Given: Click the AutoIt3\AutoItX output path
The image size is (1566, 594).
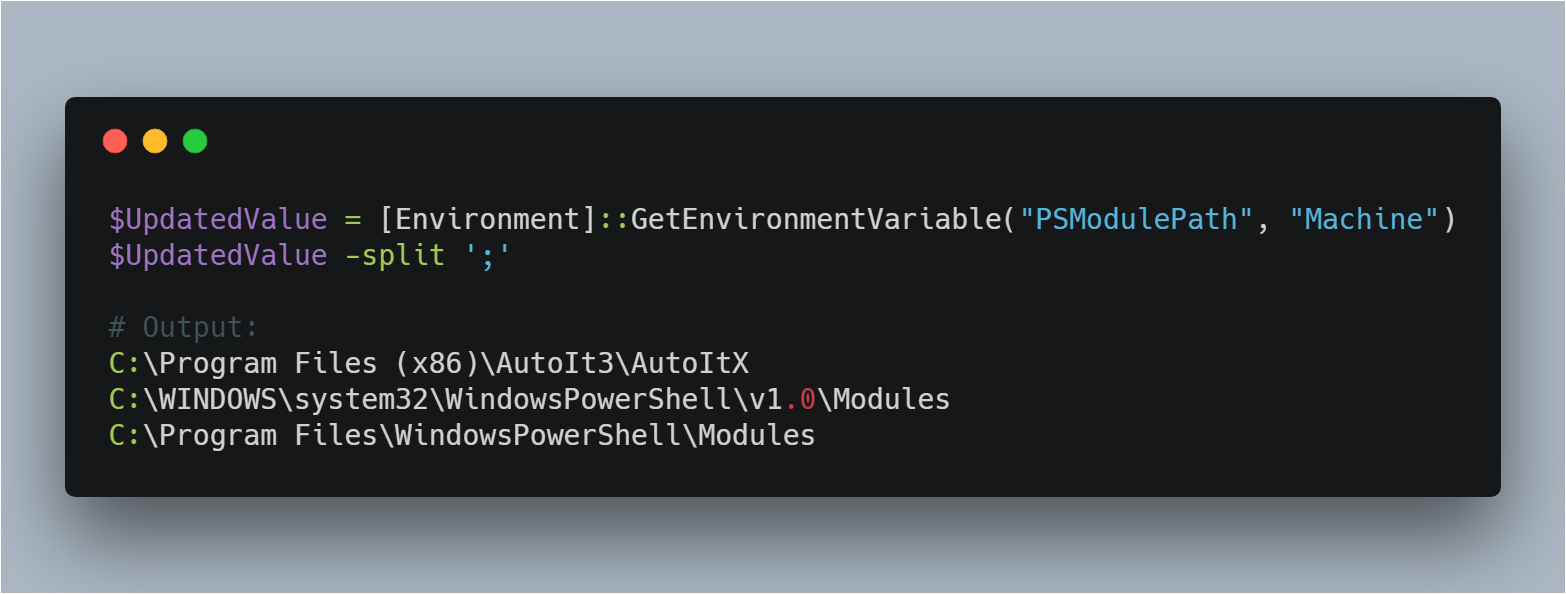Looking at the screenshot, I should 630,363.
